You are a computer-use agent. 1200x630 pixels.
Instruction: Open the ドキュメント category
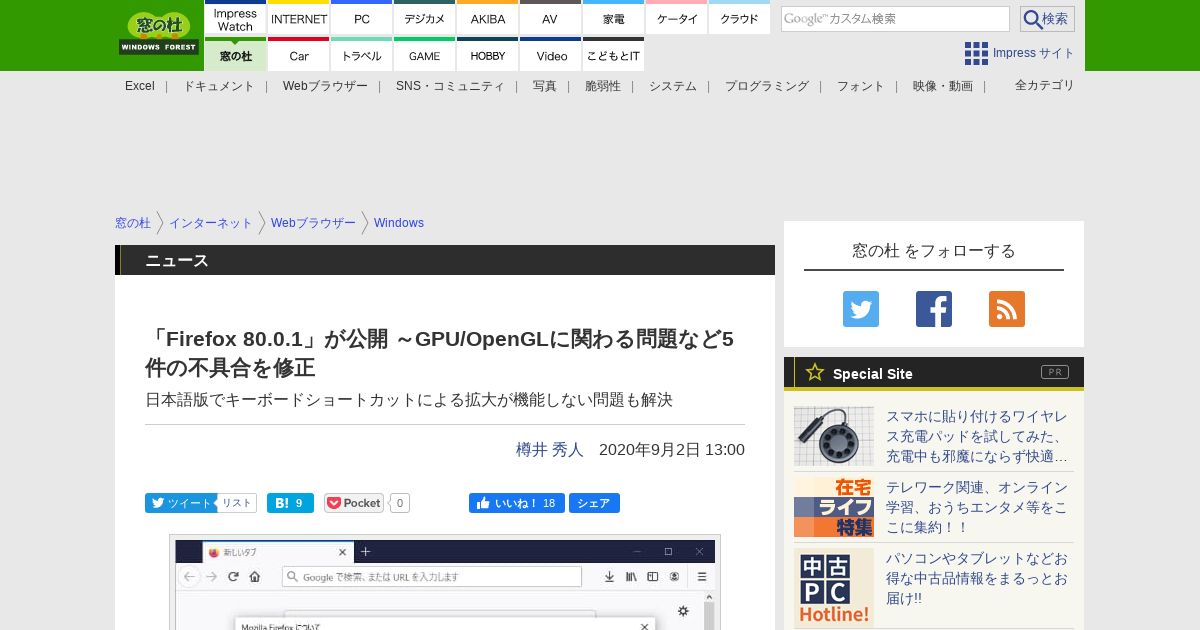(219, 86)
